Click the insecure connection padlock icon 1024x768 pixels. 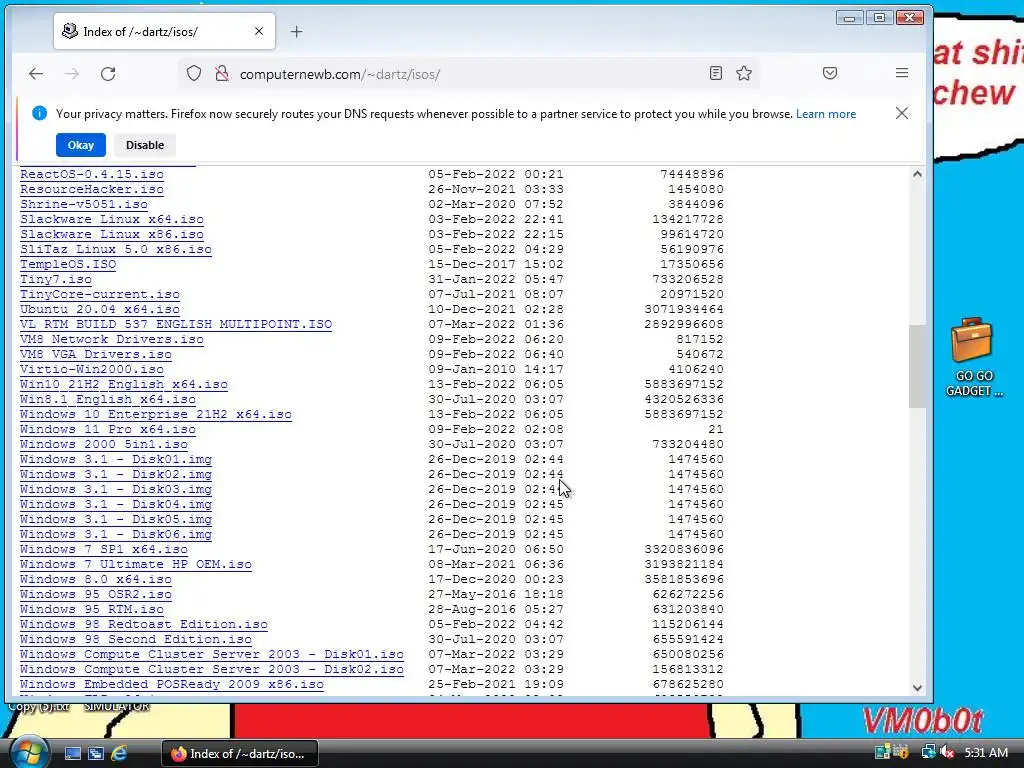(x=222, y=73)
